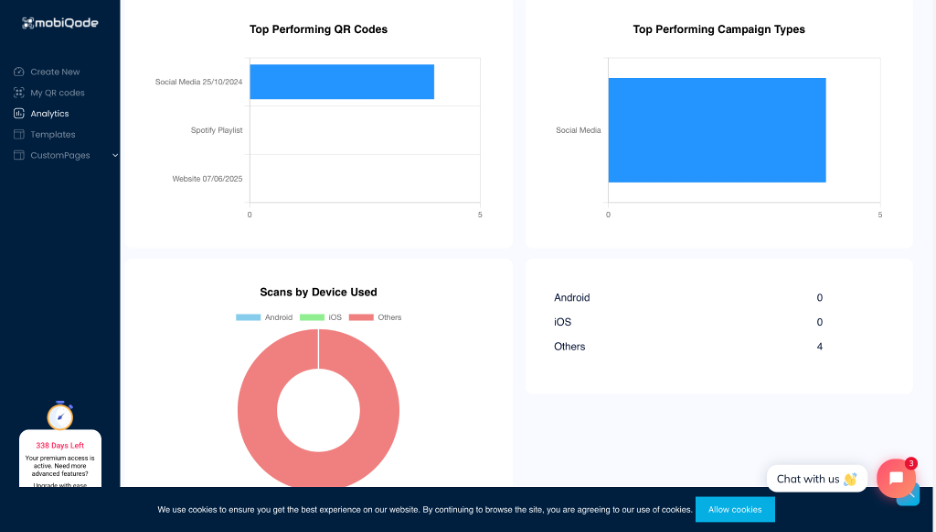The width and height of the screenshot is (936, 532).
Task: Click the CustomPages icon in sidebar
Action: [x=19, y=156]
